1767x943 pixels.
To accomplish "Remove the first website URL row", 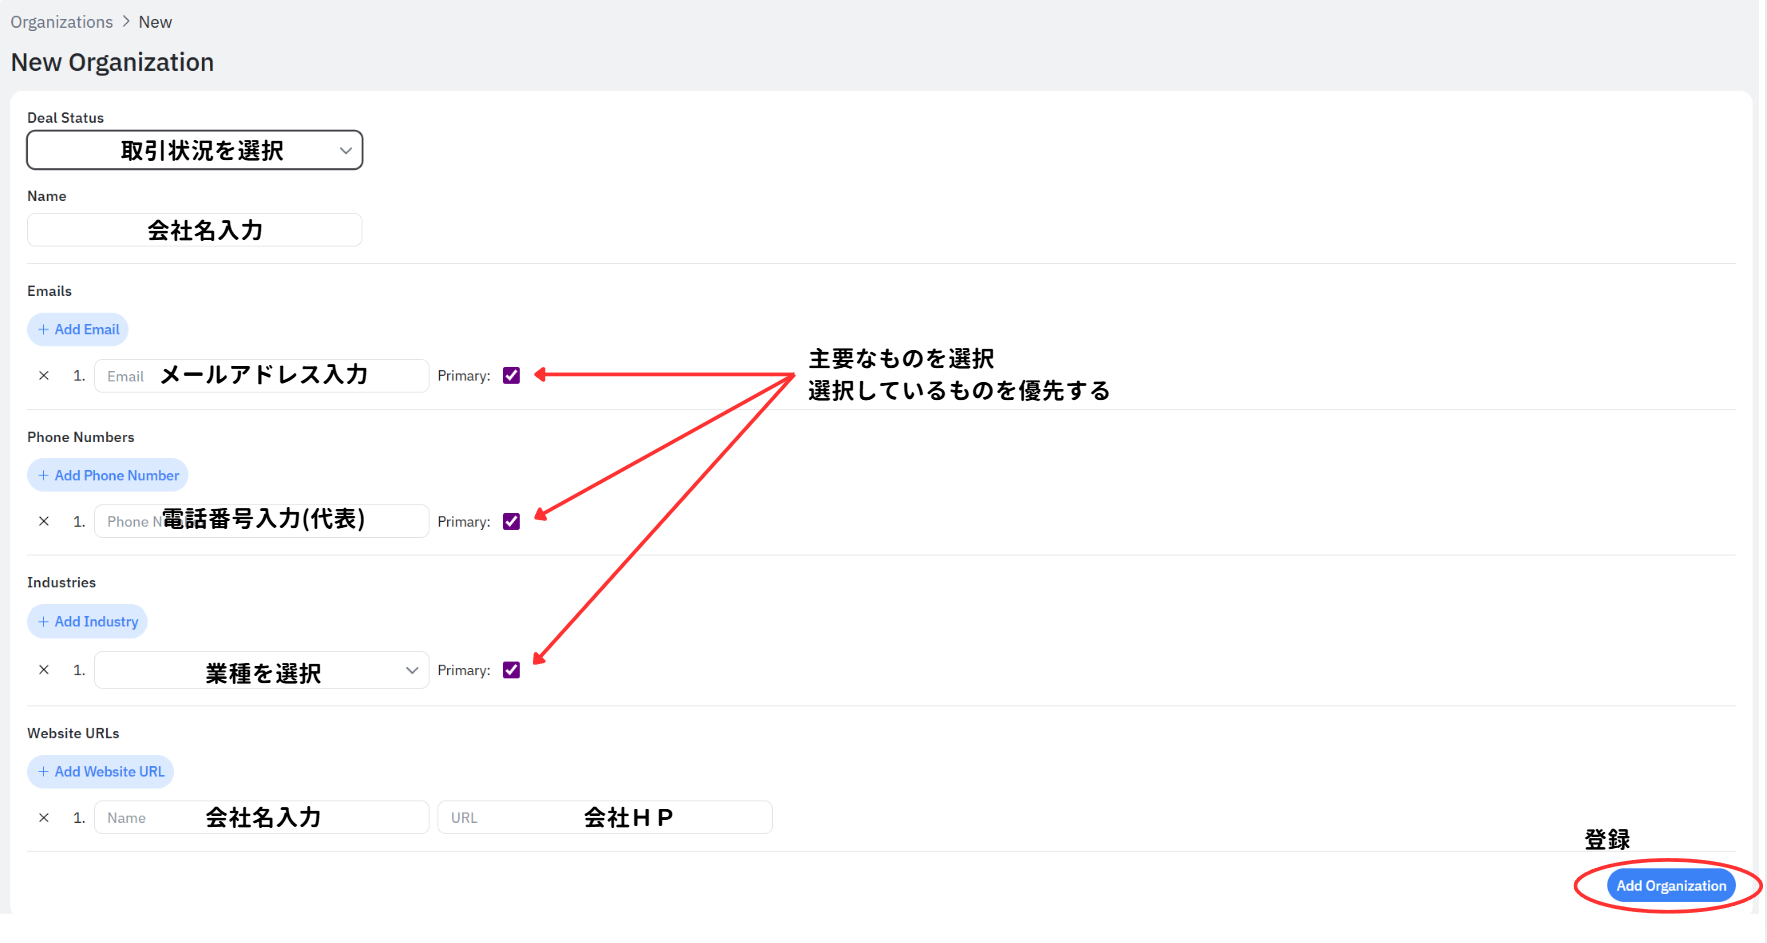I will click(44, 817).
